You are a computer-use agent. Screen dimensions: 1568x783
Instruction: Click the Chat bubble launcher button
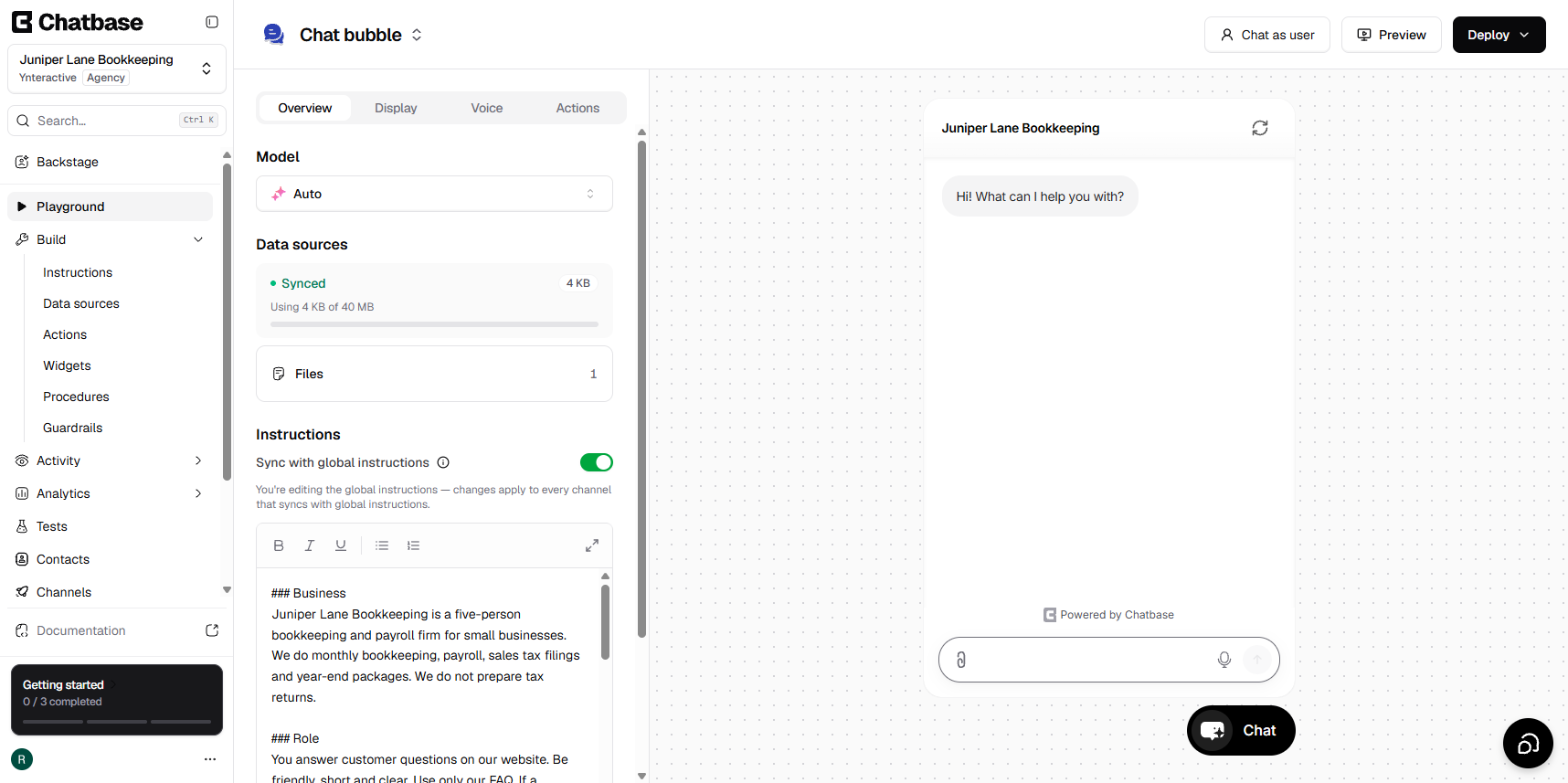[1241, 731]
